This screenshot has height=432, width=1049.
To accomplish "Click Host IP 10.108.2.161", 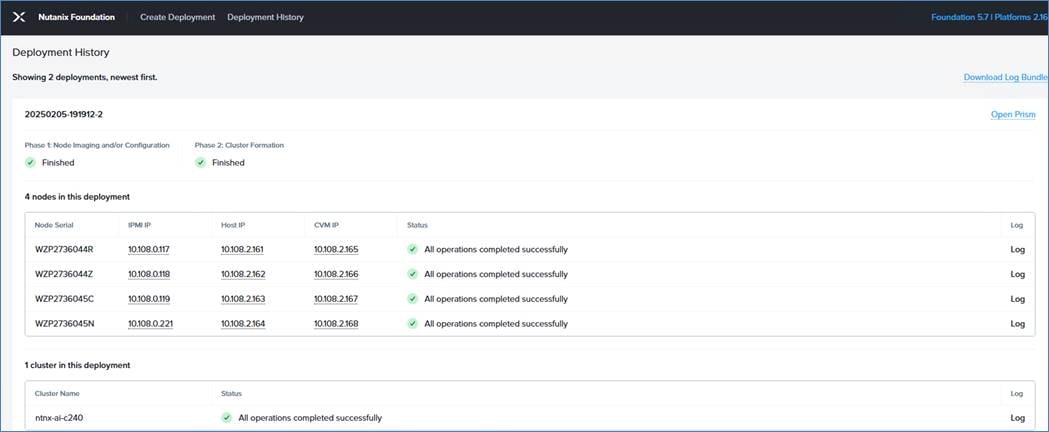I will click(243, 250).
